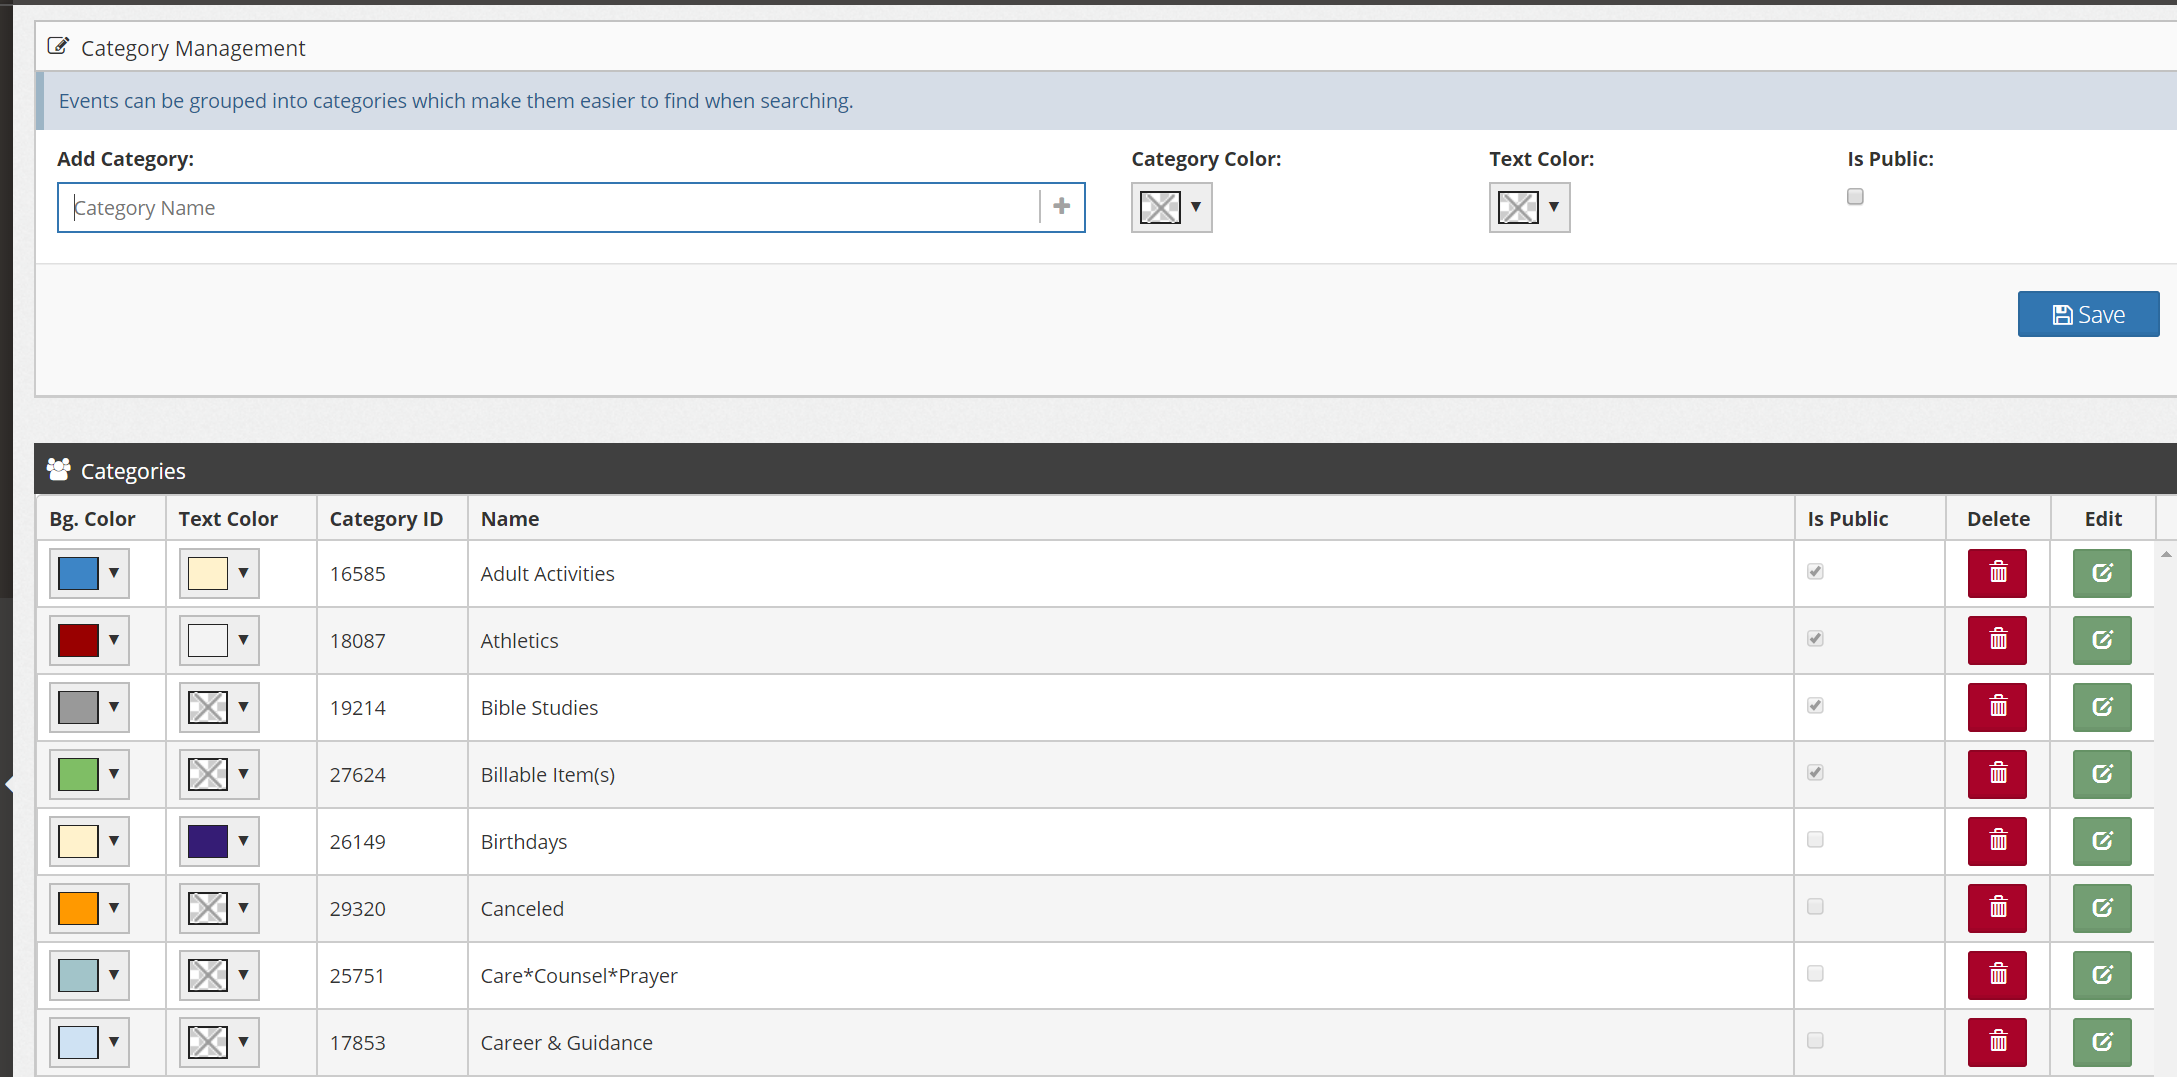Toggle Is Public for Athletics
2177x1077 pixels.
pyautogui.click(x=1815, y=639)
